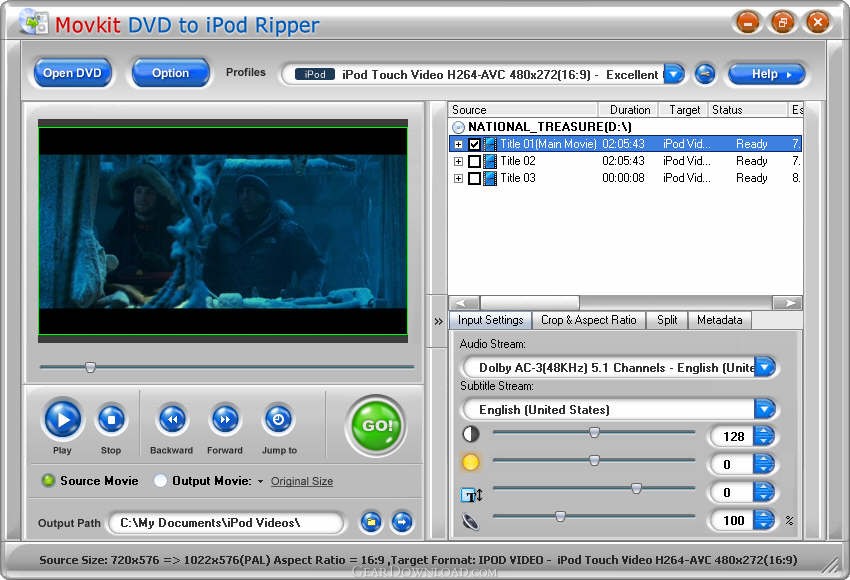
Task: Stop the video preview
Action: coord(111,419)
